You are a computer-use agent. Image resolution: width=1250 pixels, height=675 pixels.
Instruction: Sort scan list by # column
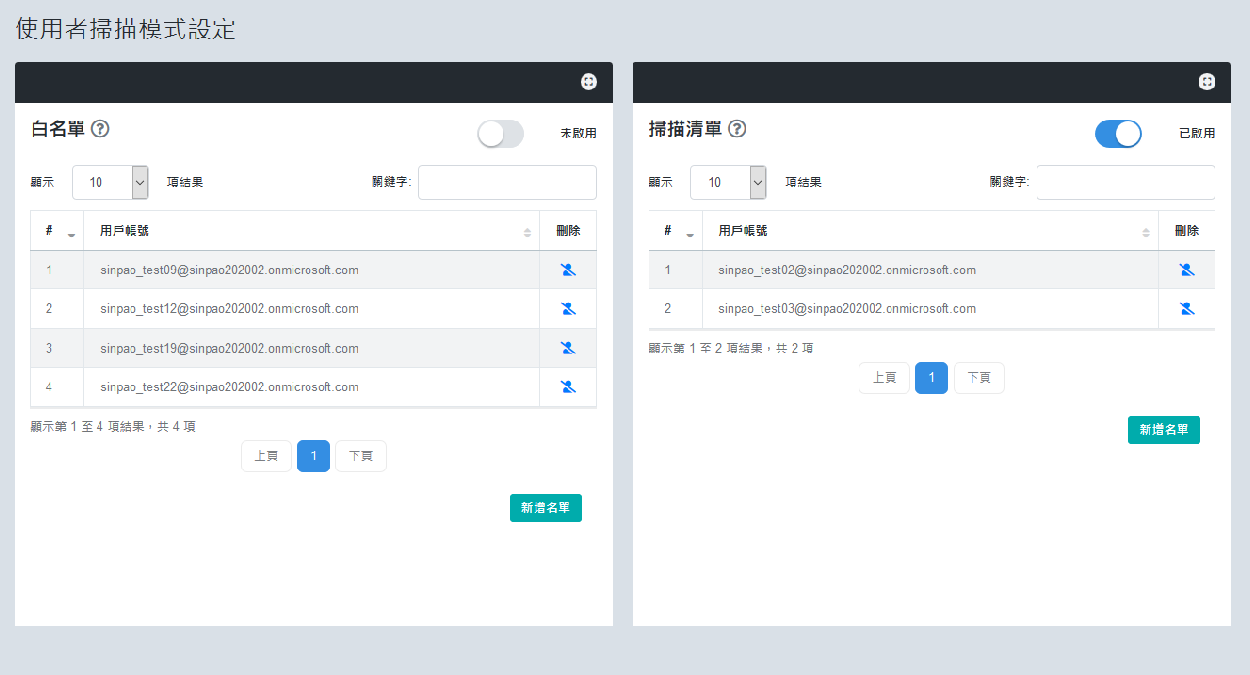(675, 231)
